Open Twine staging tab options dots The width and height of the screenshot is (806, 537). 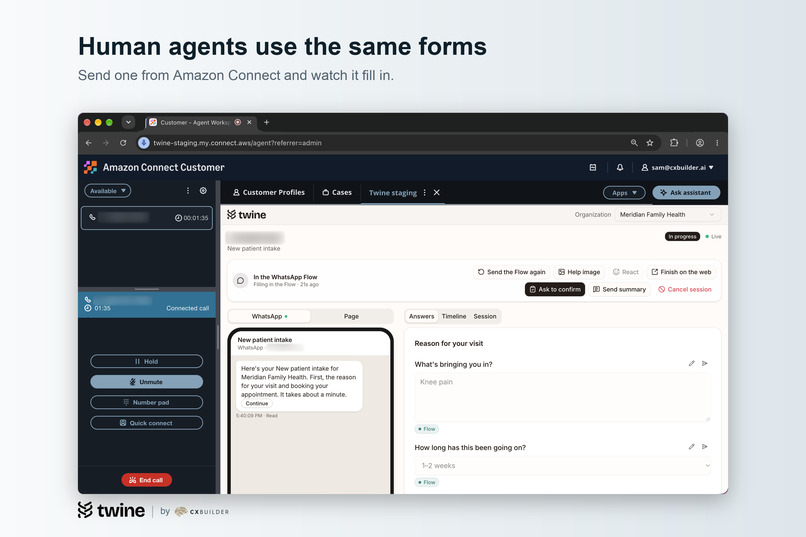click(425, 192)
